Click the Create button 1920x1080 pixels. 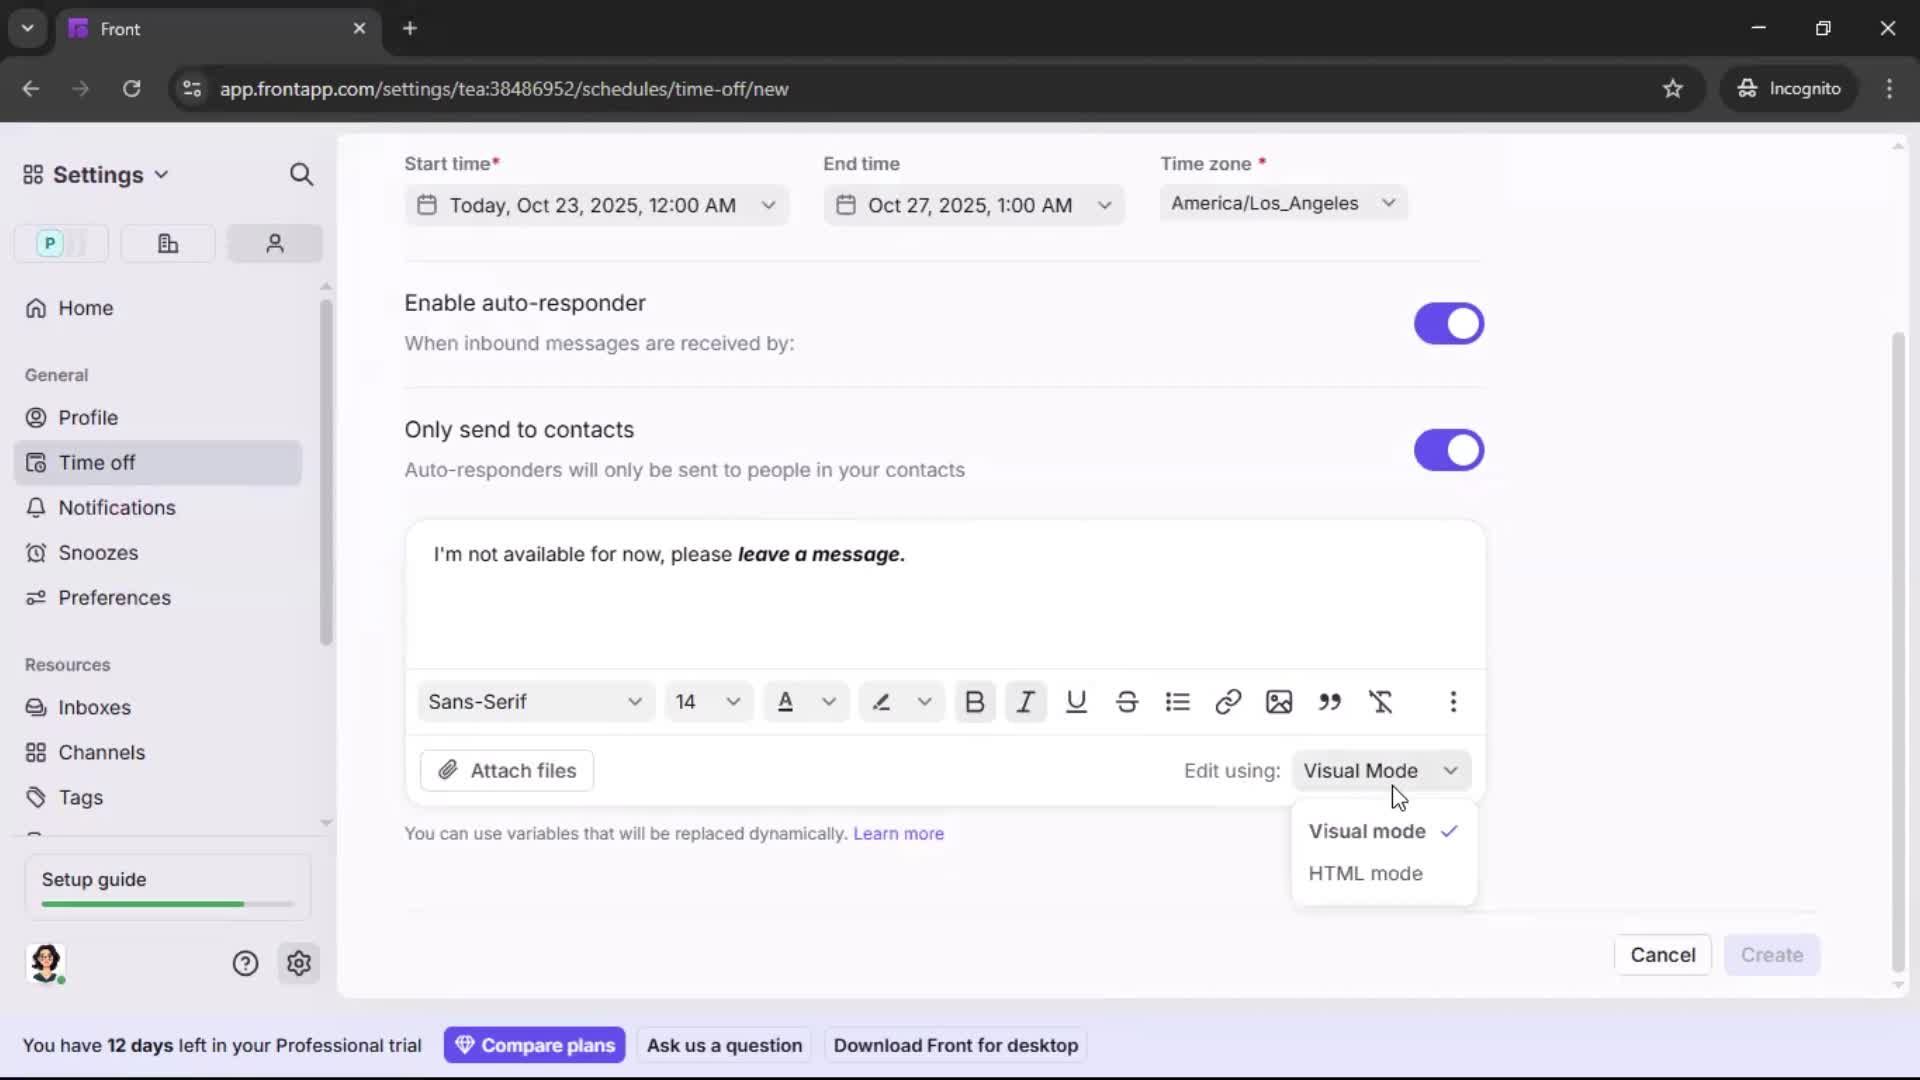coord(1772,955)
